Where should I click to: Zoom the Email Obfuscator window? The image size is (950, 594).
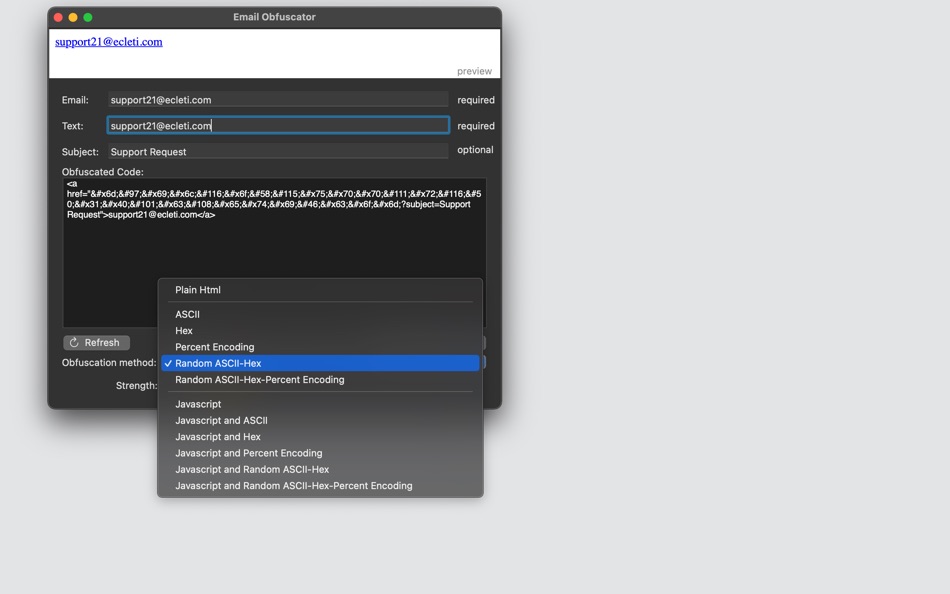click(88, 17)
